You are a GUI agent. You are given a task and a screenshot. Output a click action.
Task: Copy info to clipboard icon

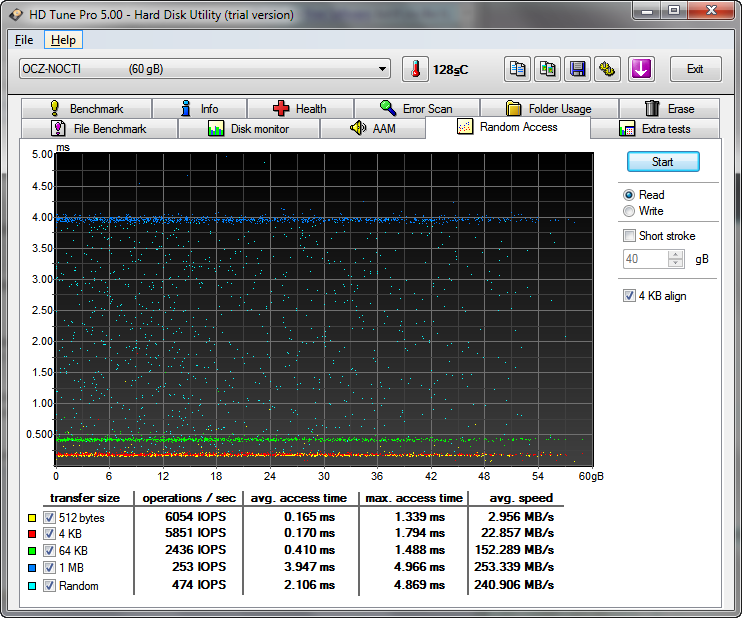517,69
